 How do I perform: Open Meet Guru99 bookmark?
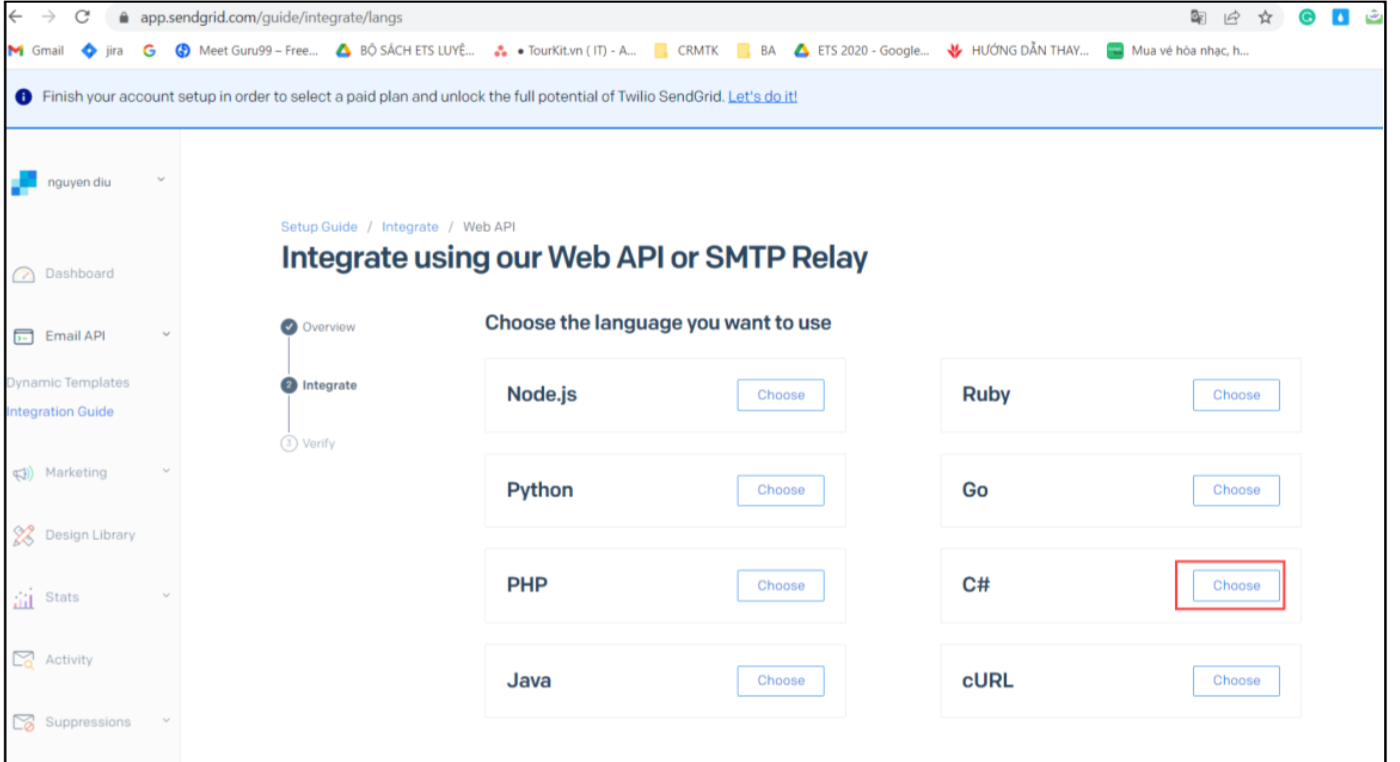(247, 51)
